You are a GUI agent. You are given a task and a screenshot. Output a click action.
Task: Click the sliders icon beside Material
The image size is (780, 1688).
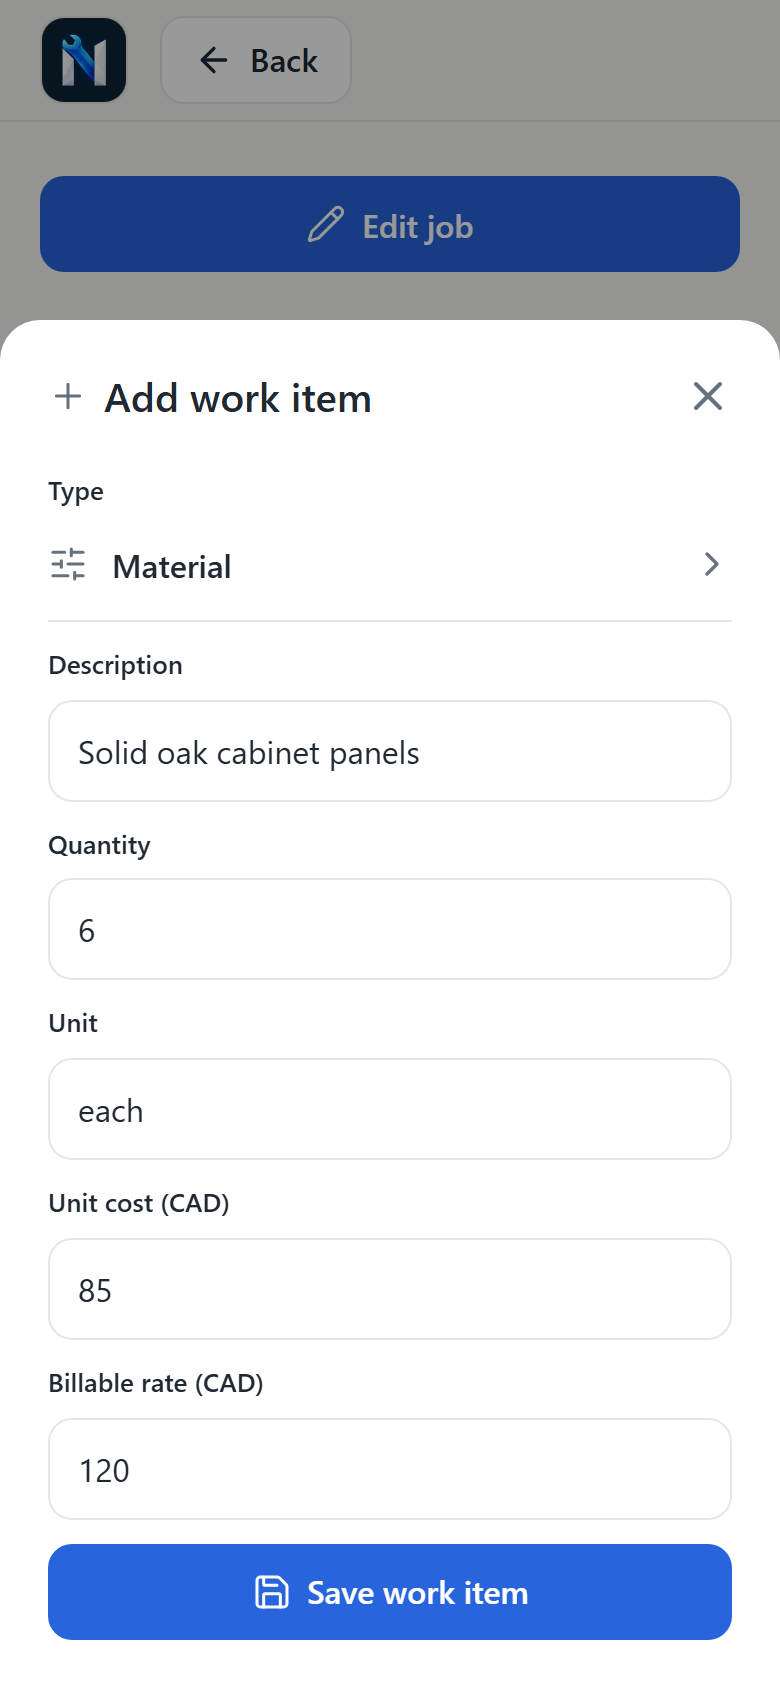point(68,565)
